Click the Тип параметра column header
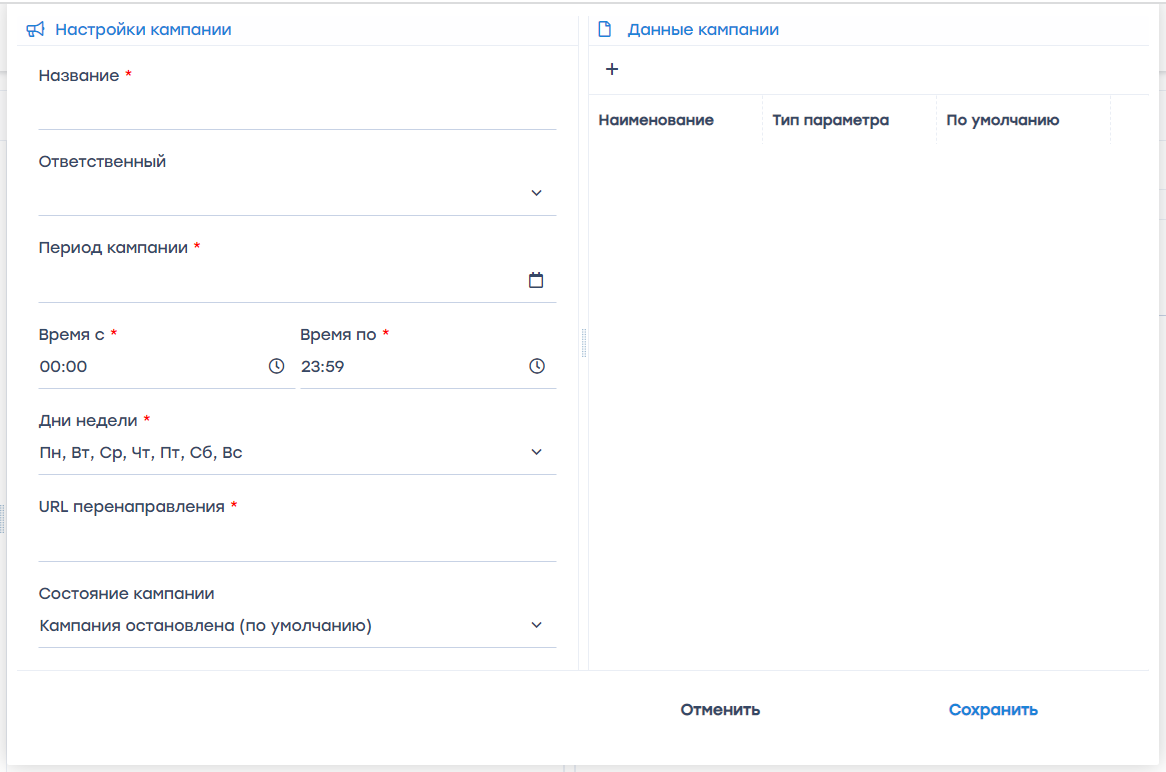The image size is (1166, 772). coord(830,120)
